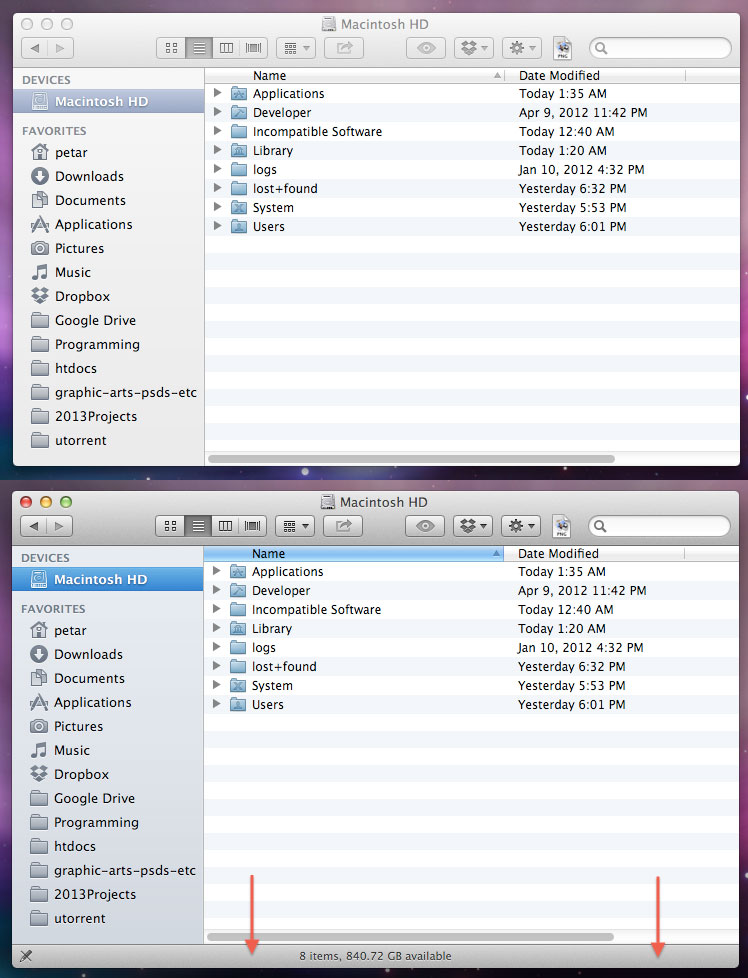Viewport: 748px width, 978px height.
Task: Open the Dropbox toolbar menu in the upper window
Action: point(474,48)
